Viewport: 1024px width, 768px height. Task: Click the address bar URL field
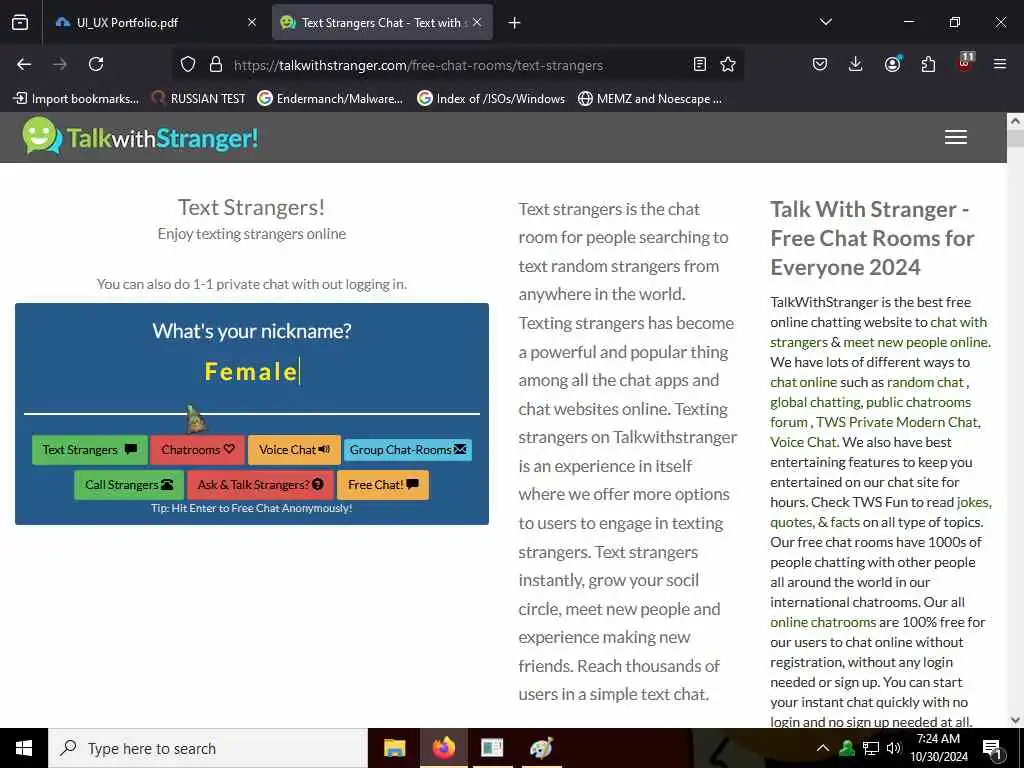tap(457, 65)
